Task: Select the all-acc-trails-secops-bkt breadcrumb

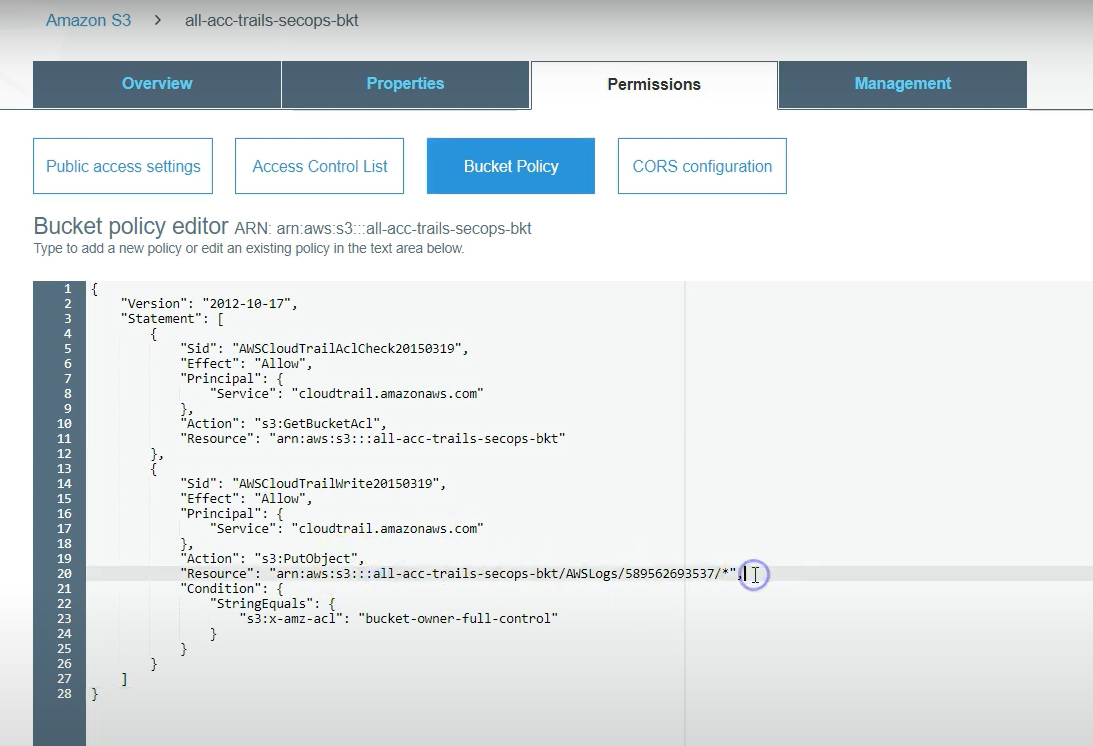Action: 272,20
